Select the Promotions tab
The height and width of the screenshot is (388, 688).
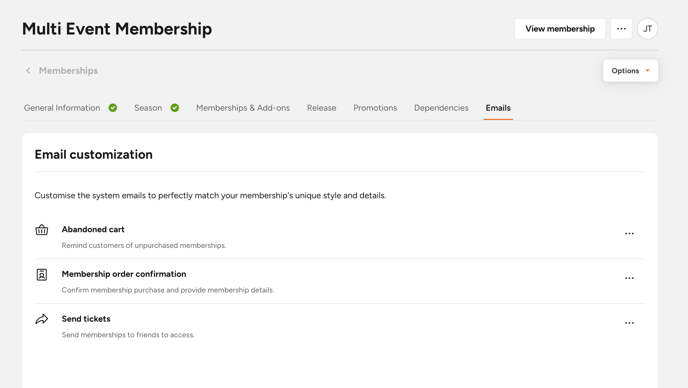coord(375,108)
